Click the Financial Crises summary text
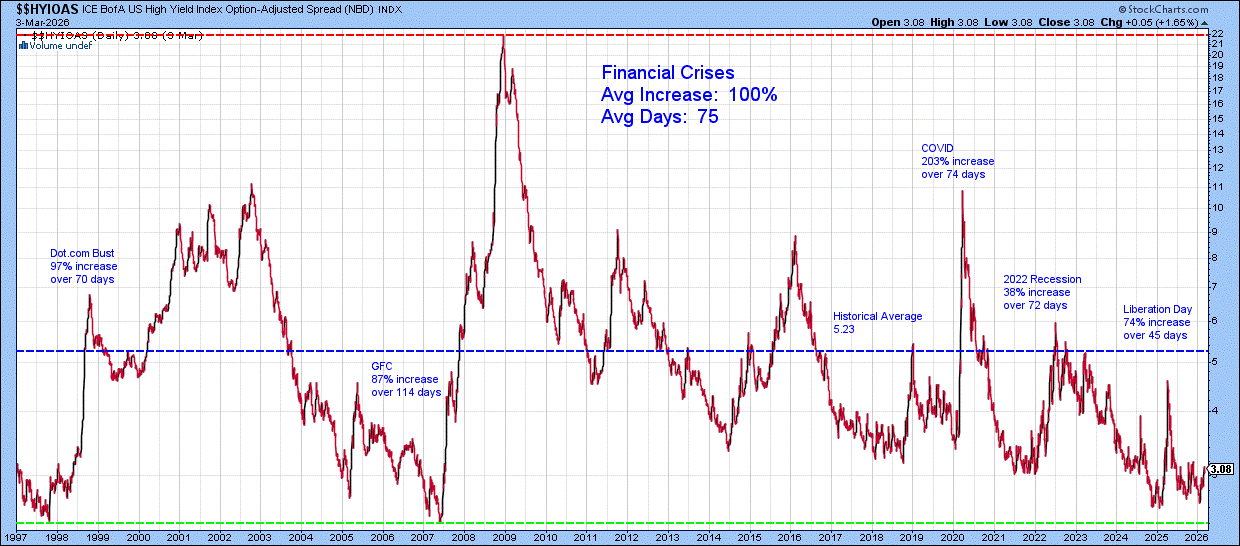 688,95
